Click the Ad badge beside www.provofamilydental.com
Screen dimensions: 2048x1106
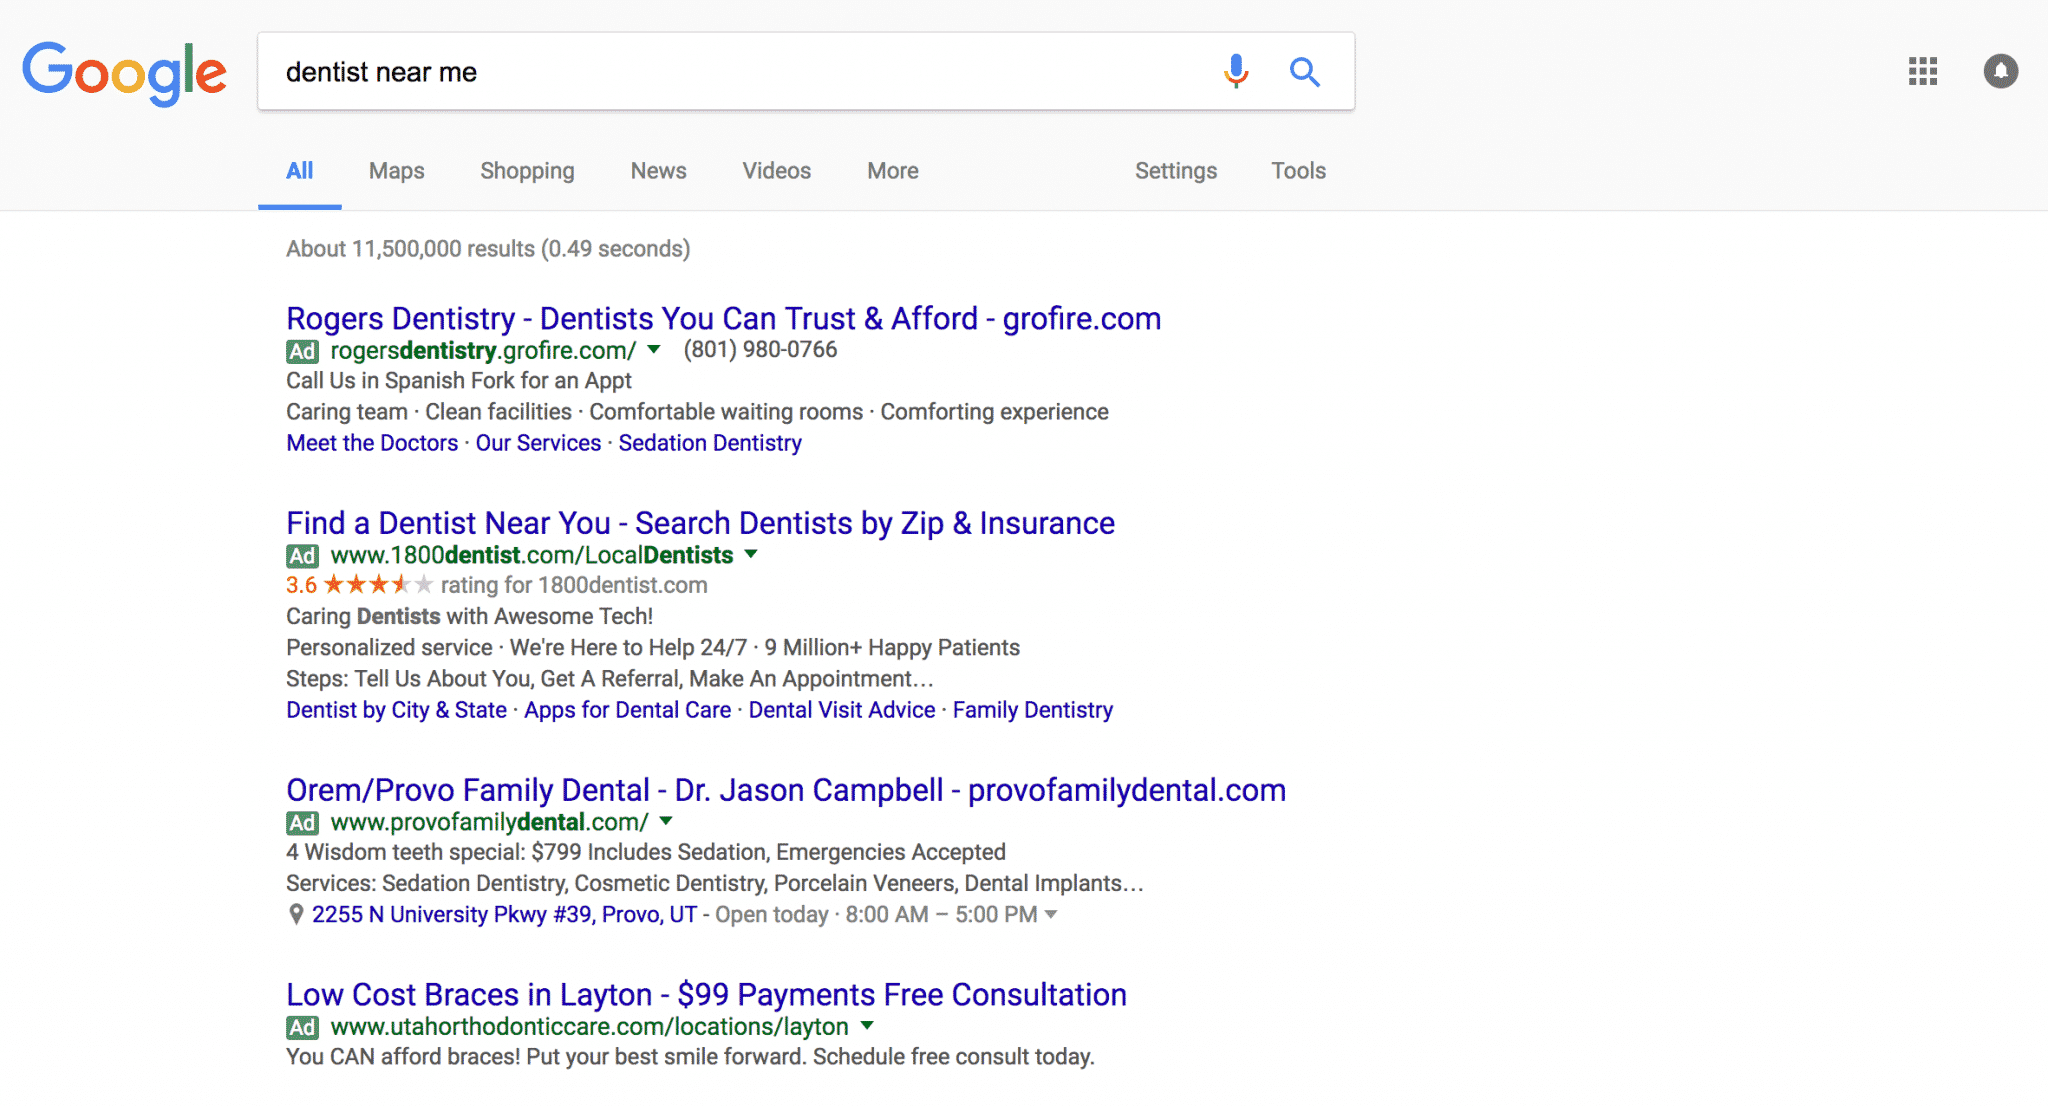pos(302,823)
